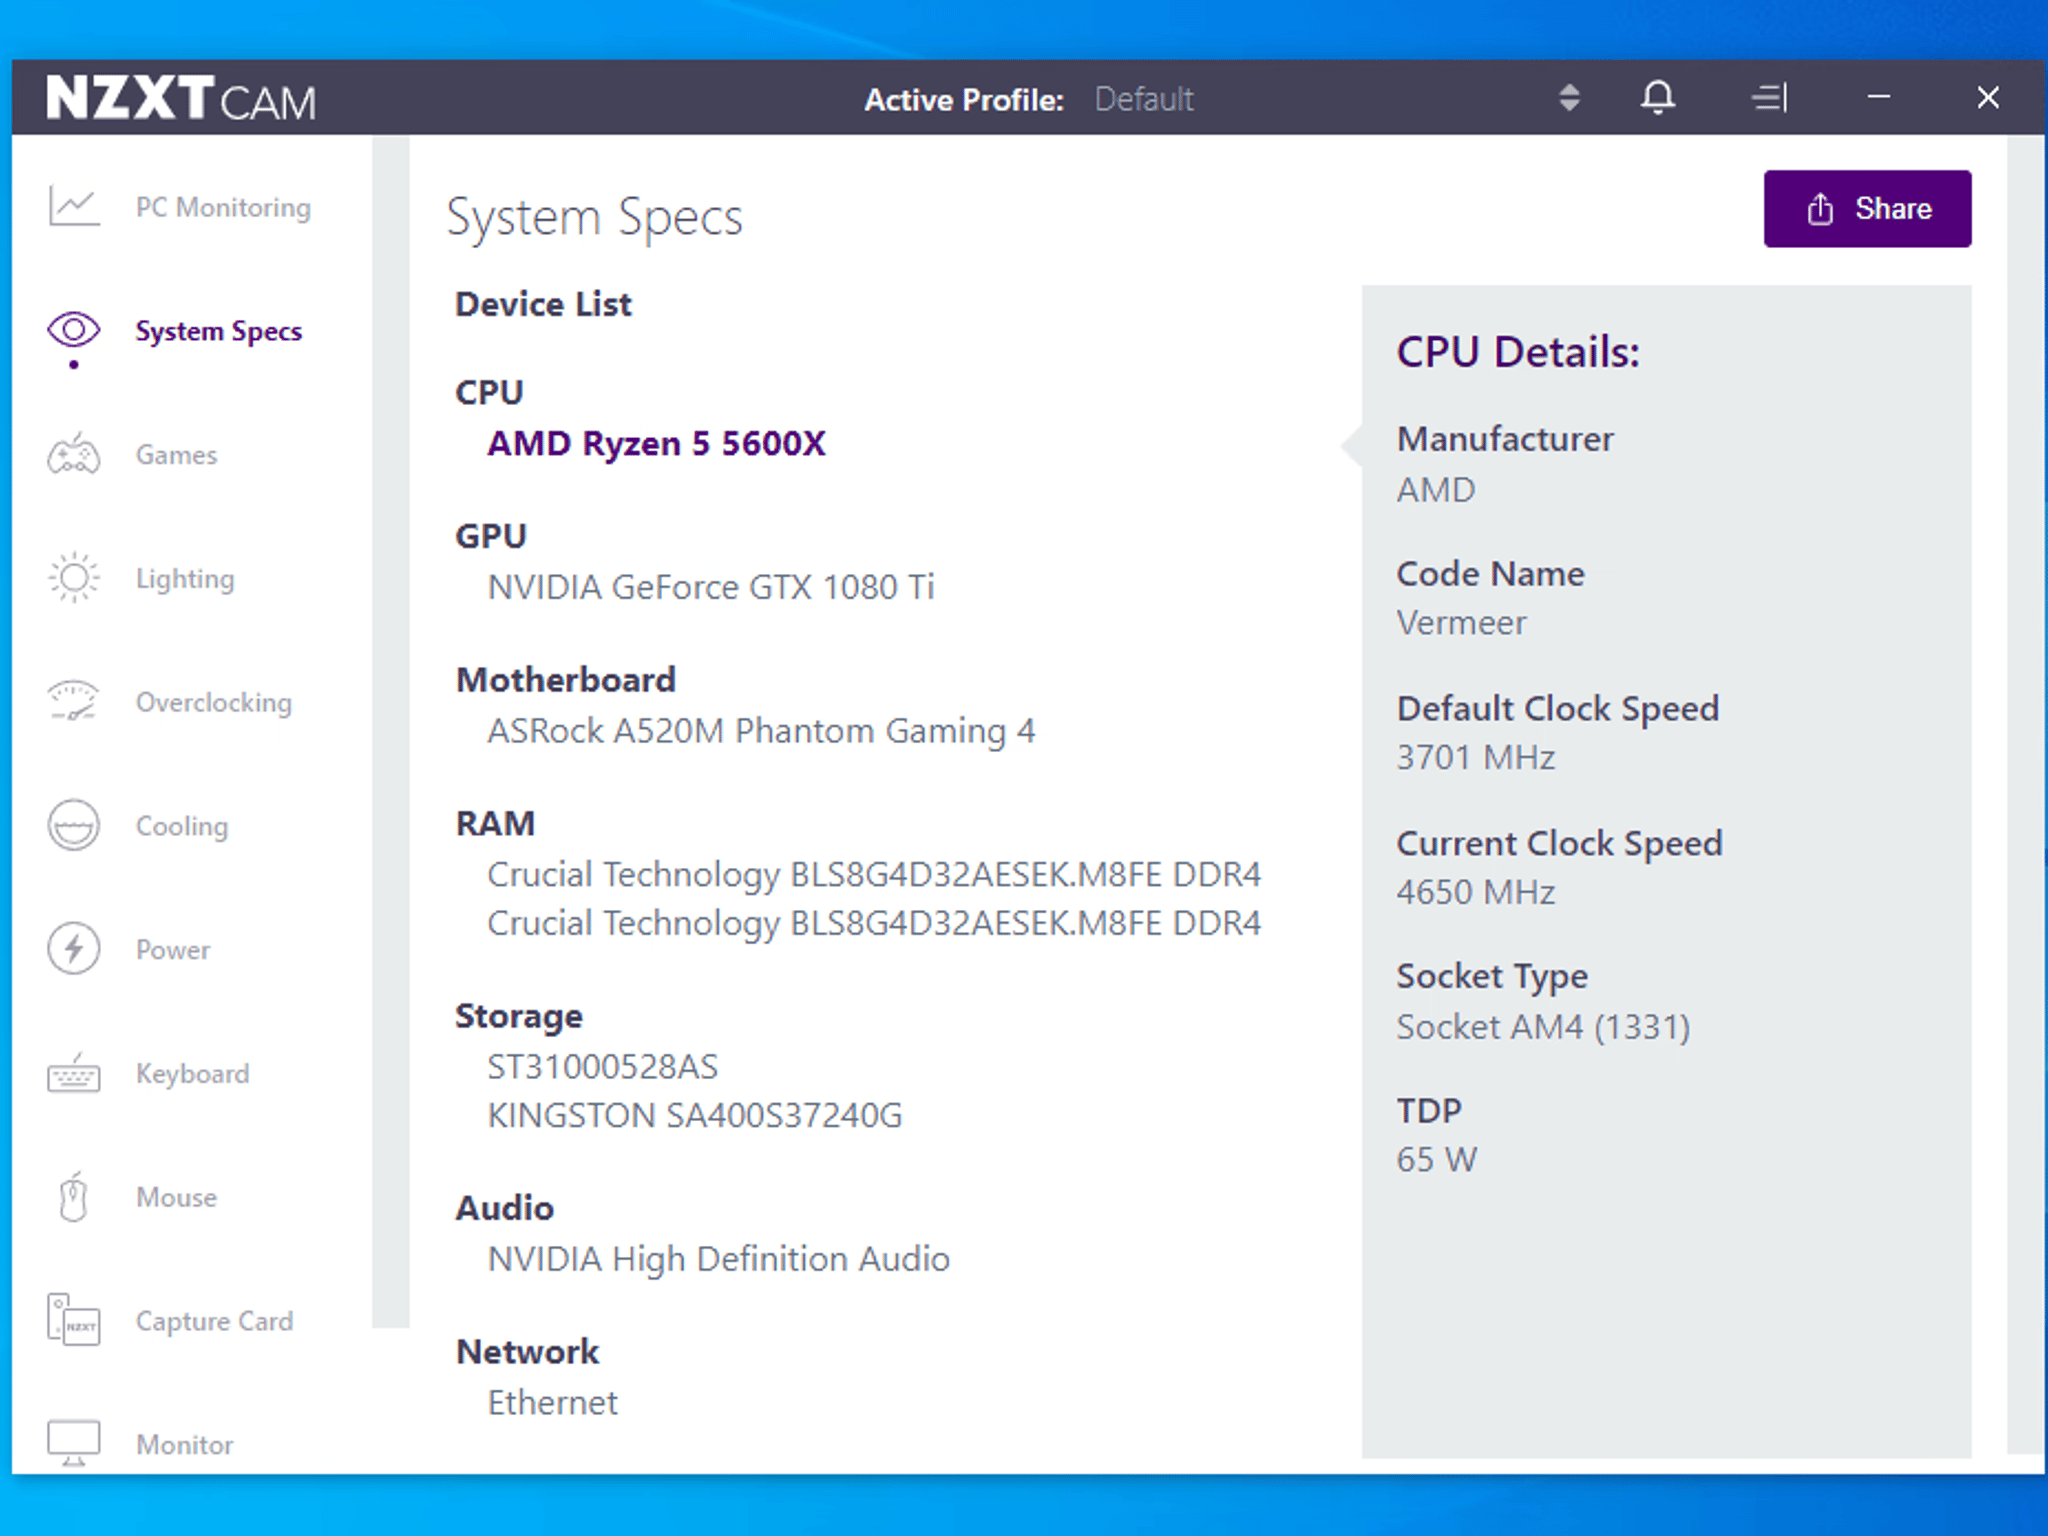
Task: Go to the Games menu item
Action: (176, 455)
